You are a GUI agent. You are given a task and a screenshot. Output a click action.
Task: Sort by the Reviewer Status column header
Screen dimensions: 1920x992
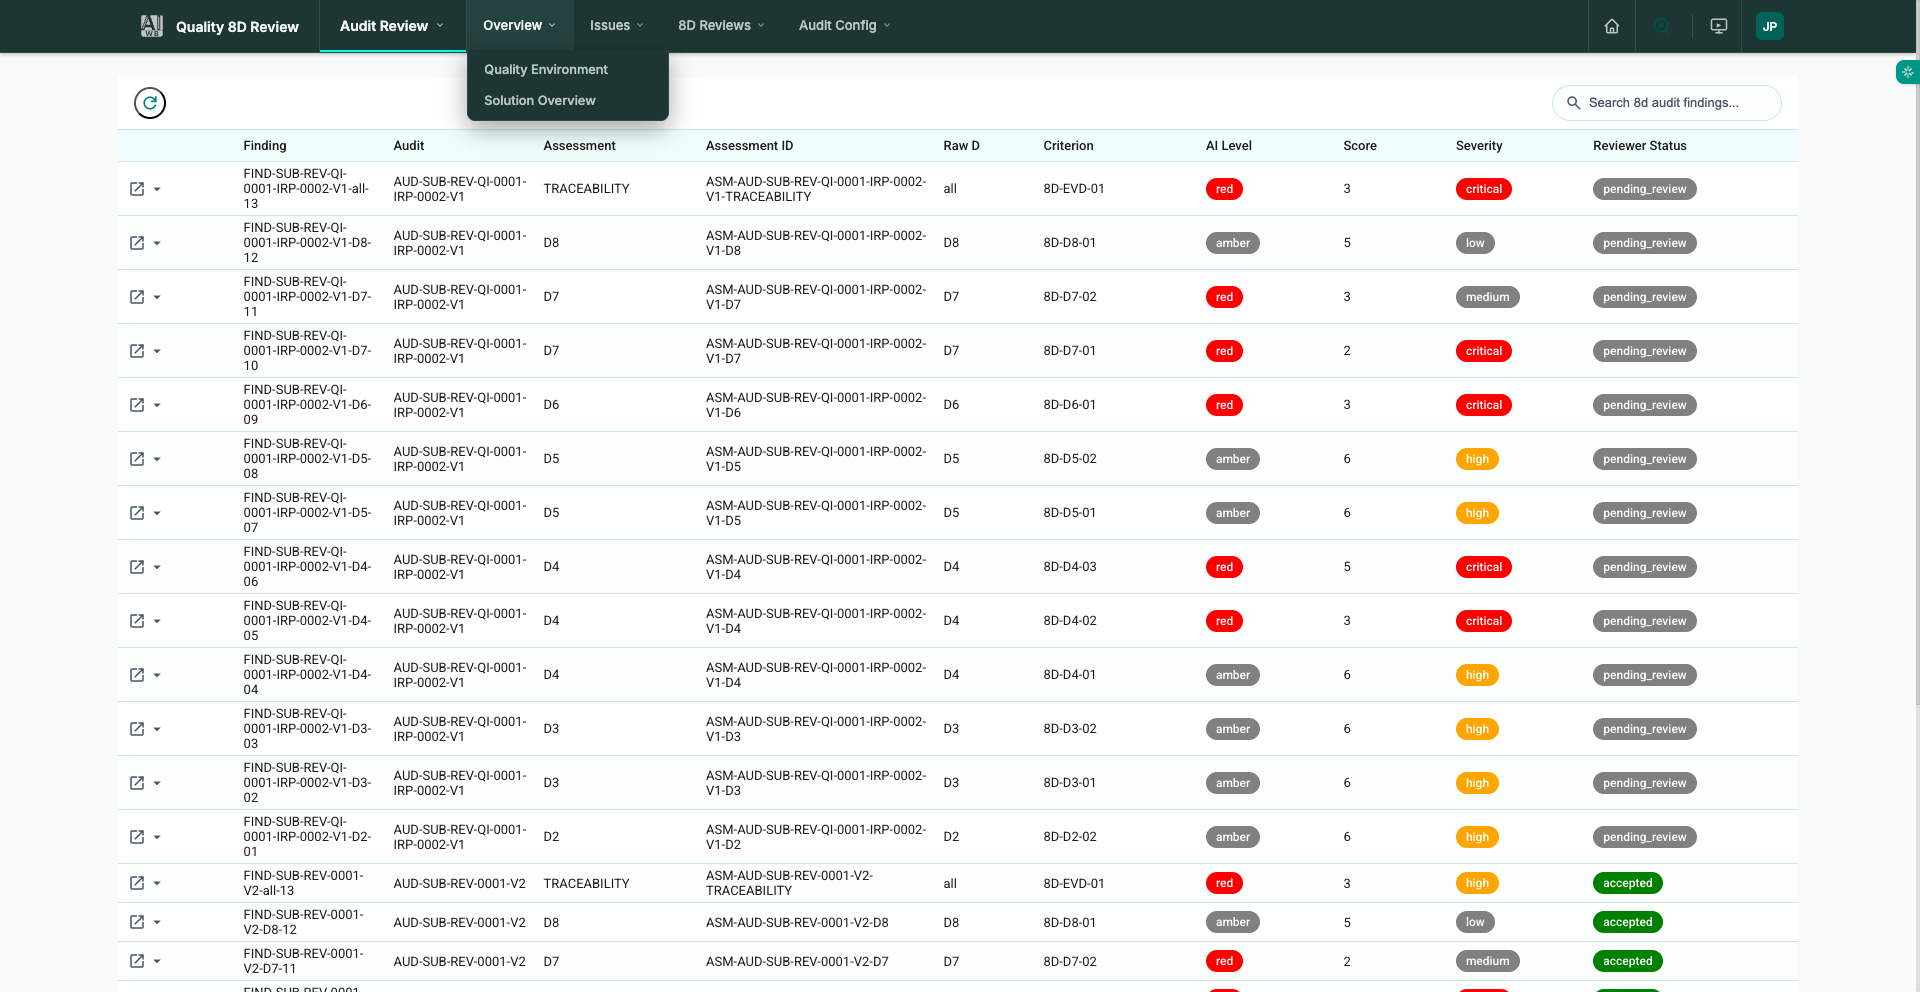click(1640, 146)
